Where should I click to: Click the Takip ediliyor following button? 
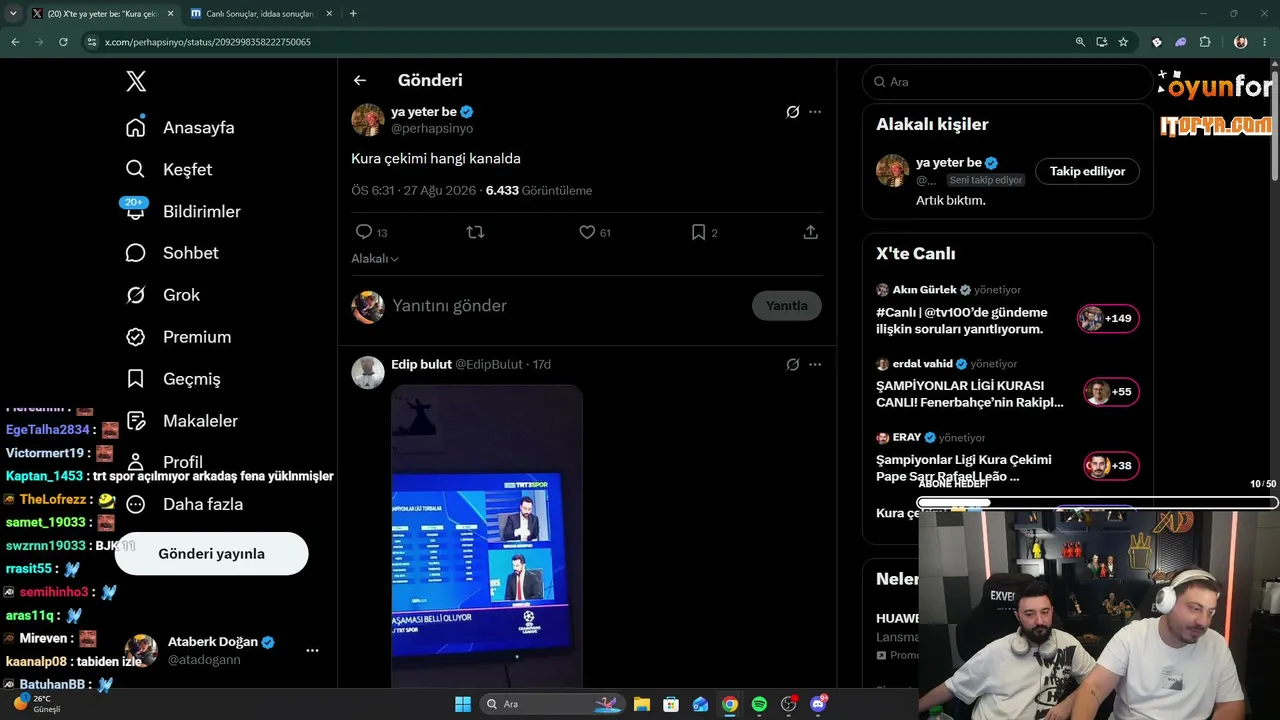click(1087, 171)
